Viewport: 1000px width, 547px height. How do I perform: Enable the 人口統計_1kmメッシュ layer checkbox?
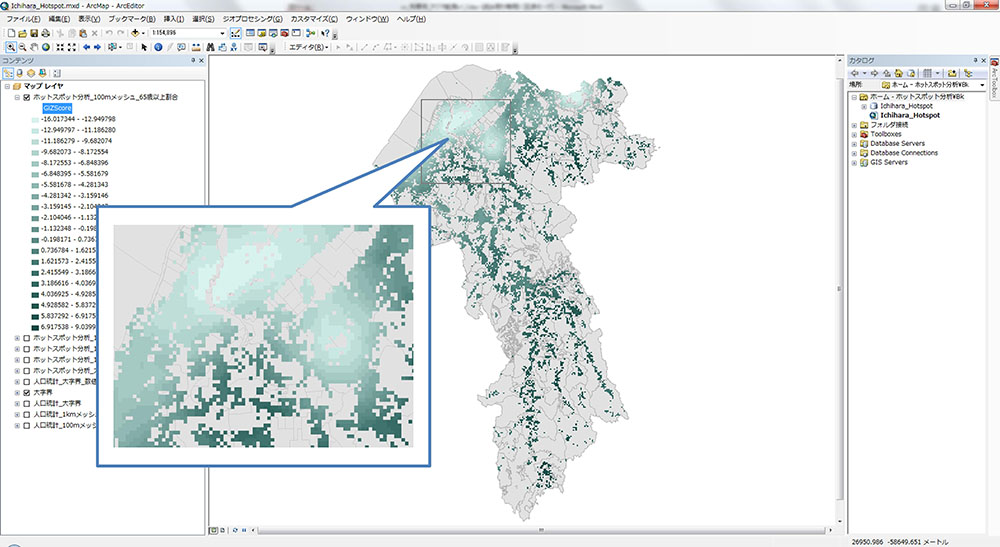tap(26, 414)
